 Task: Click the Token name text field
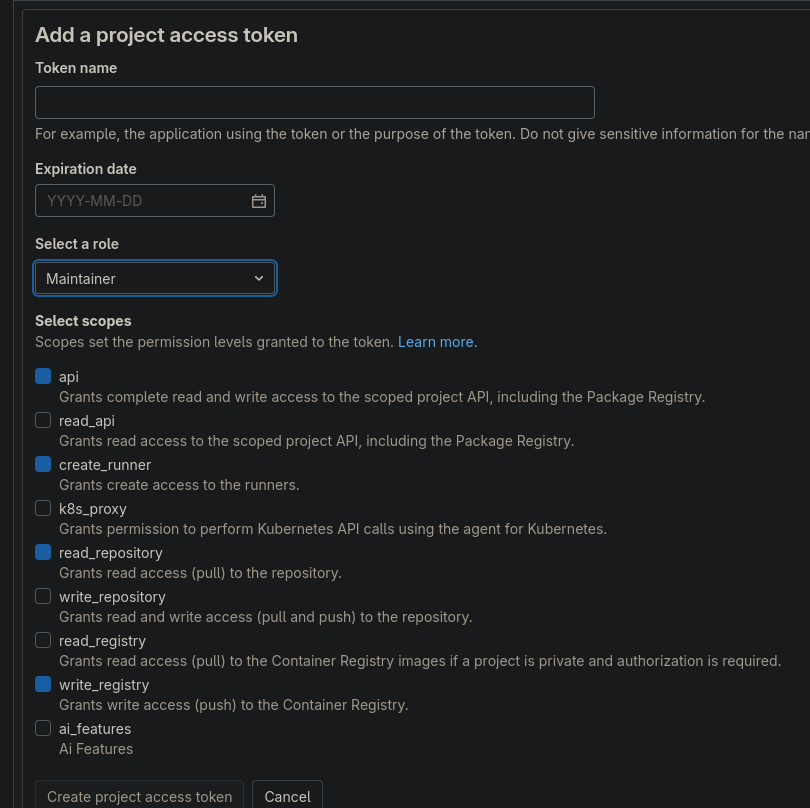314,103
